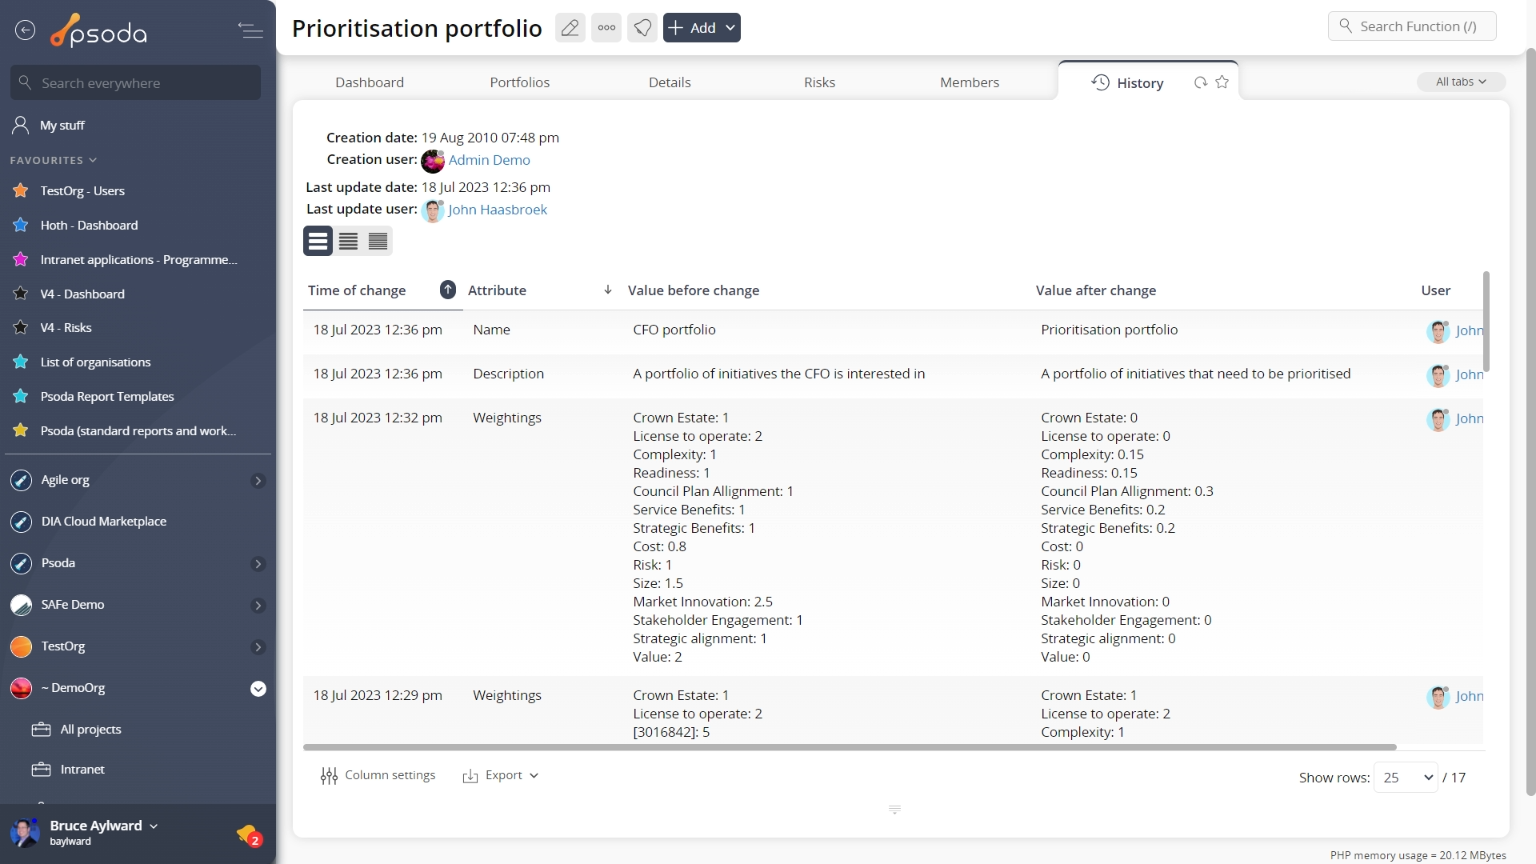
Task: Open the Show rows count dropdown
Action: pyautogui.click(x=1406, y=777)
